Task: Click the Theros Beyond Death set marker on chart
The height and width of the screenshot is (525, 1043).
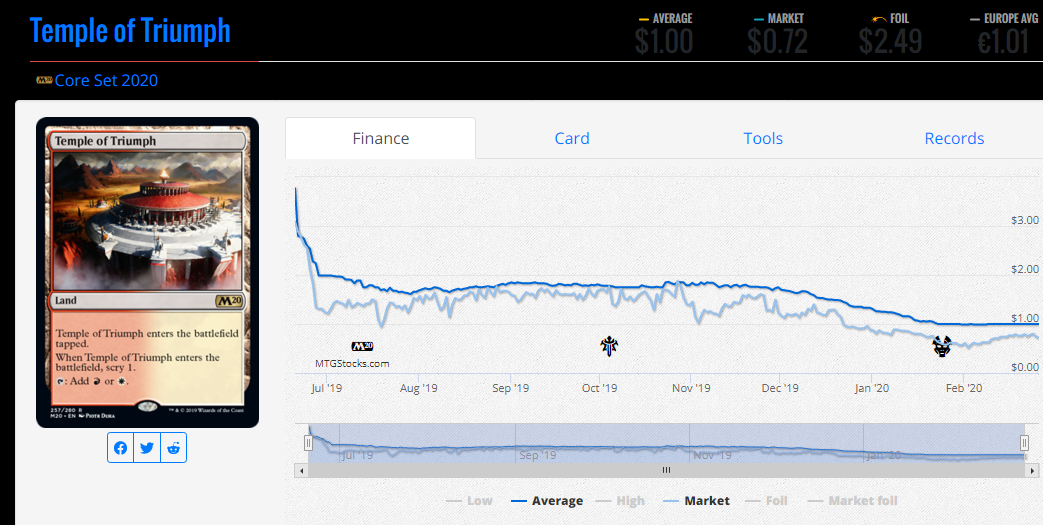Action: click(941, 346)
